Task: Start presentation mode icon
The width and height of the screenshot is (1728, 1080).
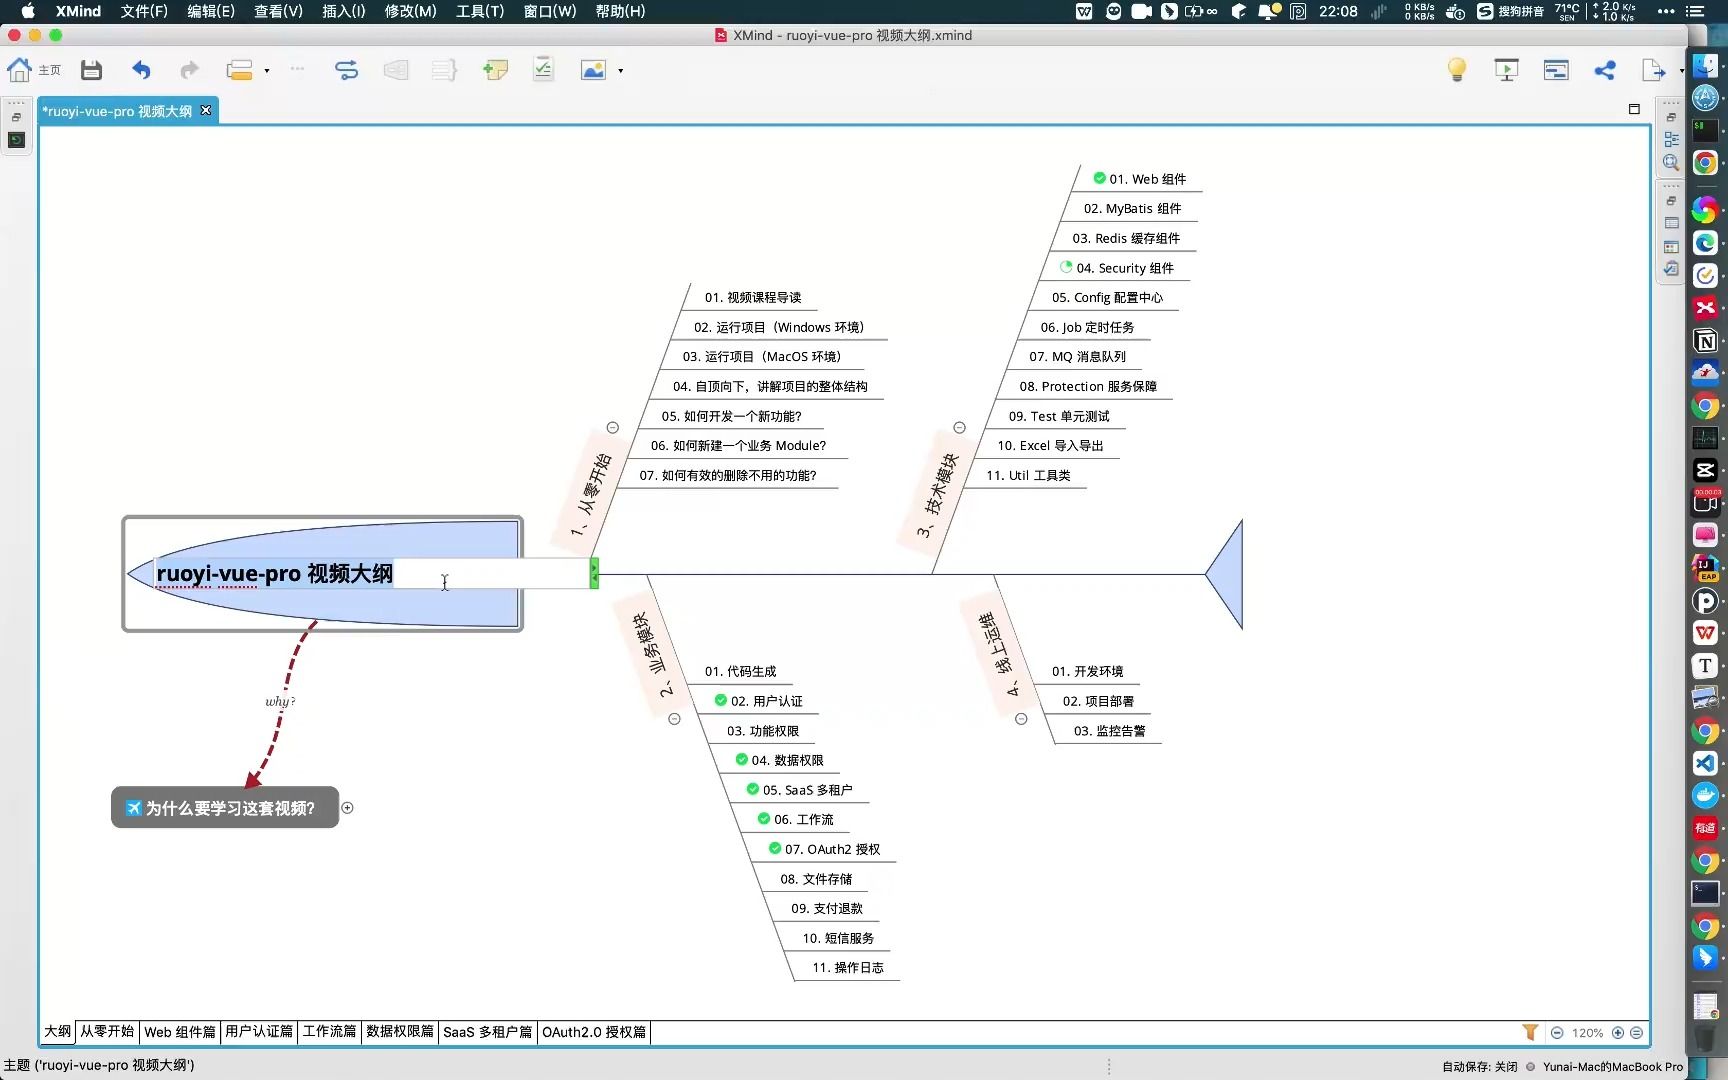Action: pos(1506,70)
